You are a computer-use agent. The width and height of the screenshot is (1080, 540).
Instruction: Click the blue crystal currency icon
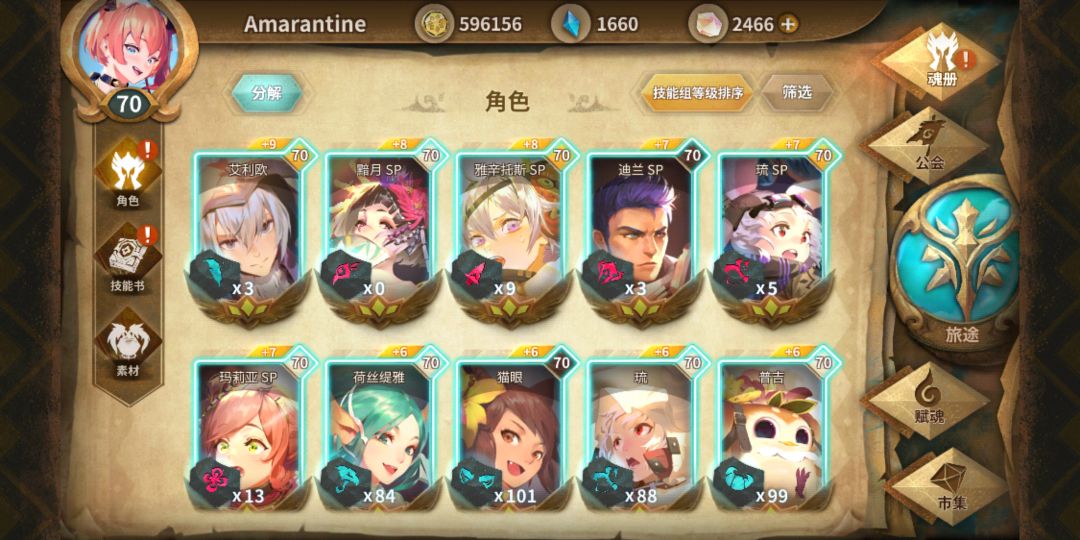(571, 25)
